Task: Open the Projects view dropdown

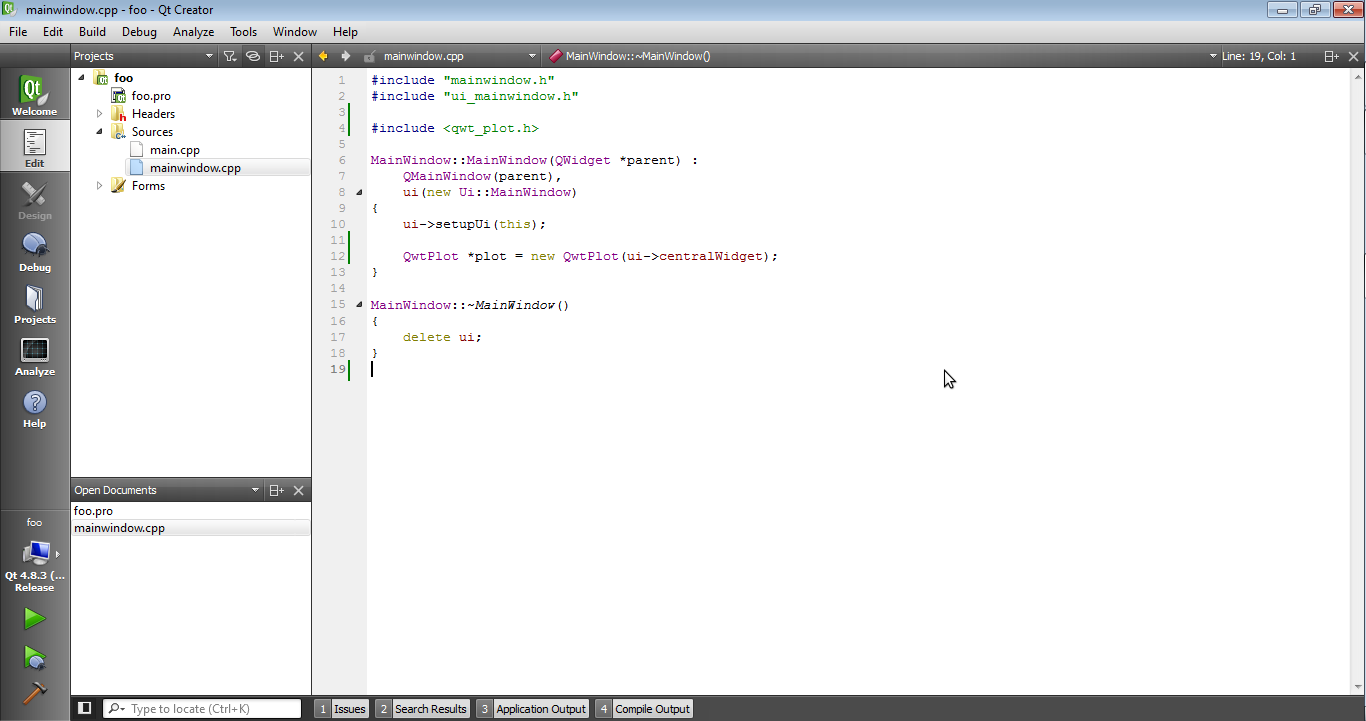Action: [x=144, y=56]
